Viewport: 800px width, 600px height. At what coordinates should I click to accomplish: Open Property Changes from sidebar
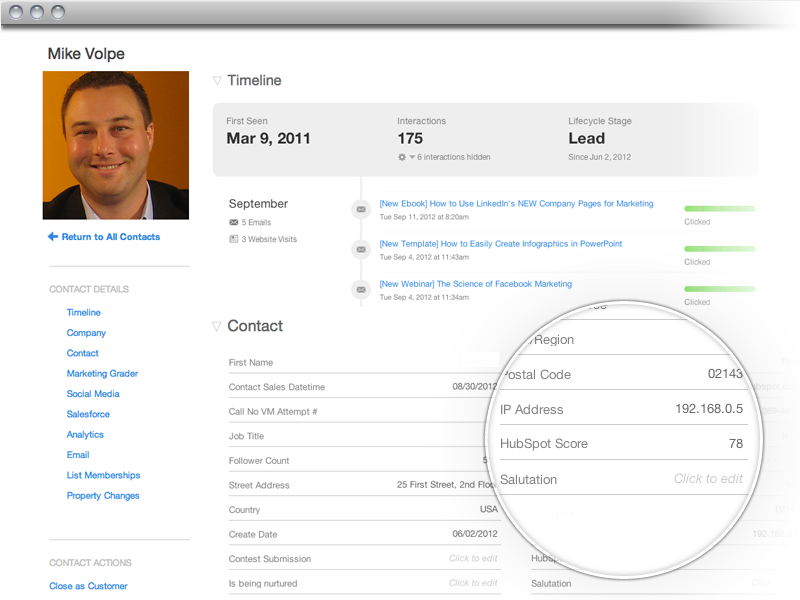pos(103,495)
